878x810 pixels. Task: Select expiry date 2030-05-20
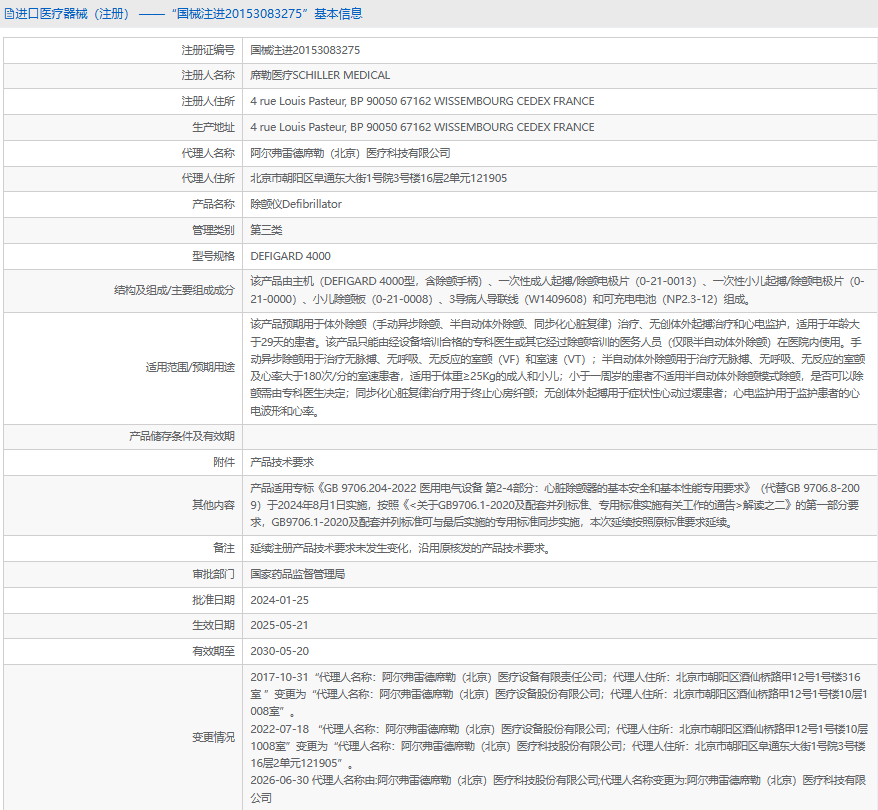point(279,652)
